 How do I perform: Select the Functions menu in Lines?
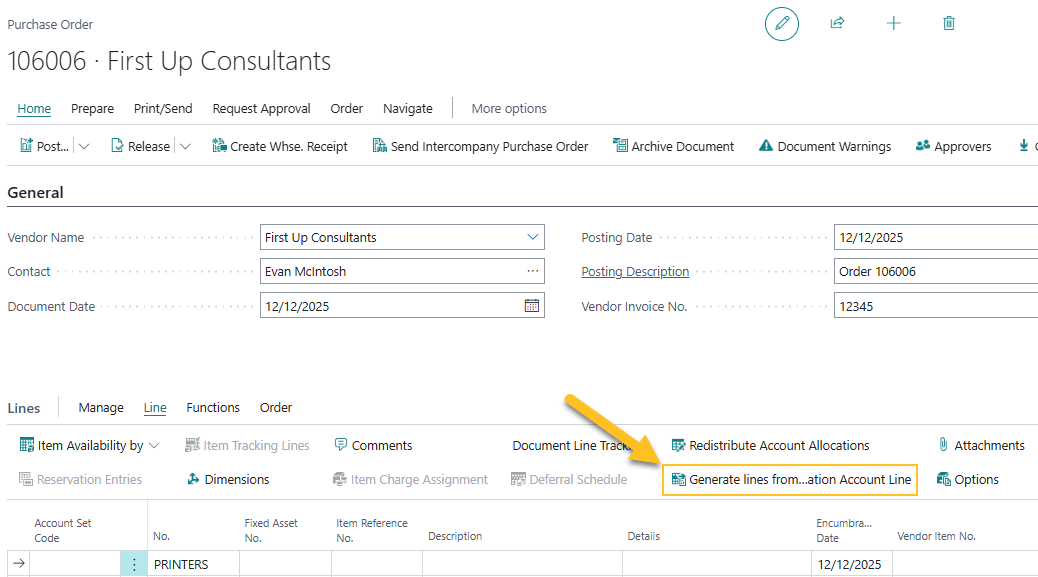point(212,407)
